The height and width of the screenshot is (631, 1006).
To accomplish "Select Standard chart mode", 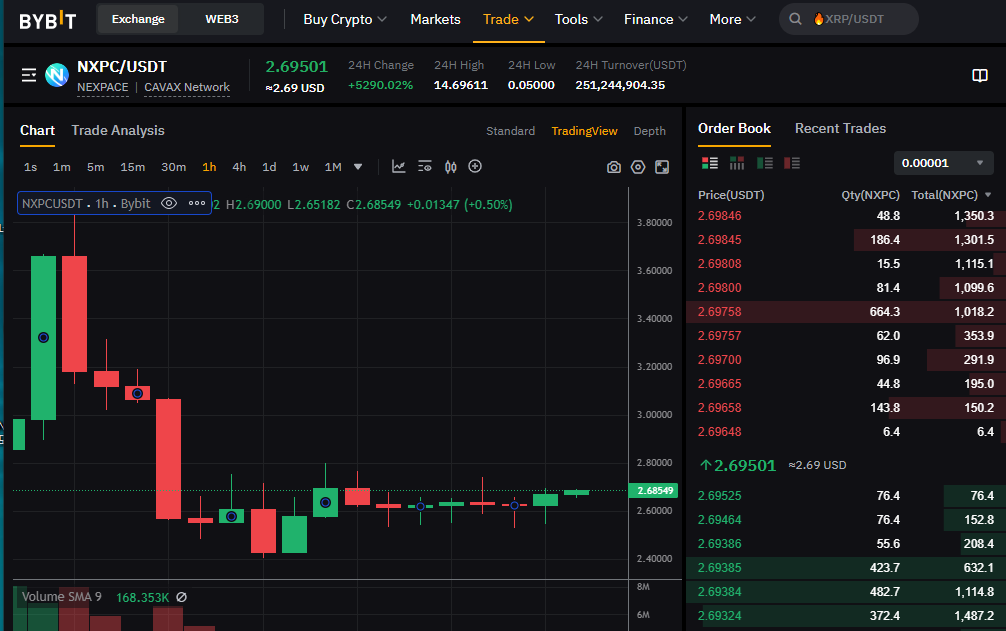I will (511, 131).
